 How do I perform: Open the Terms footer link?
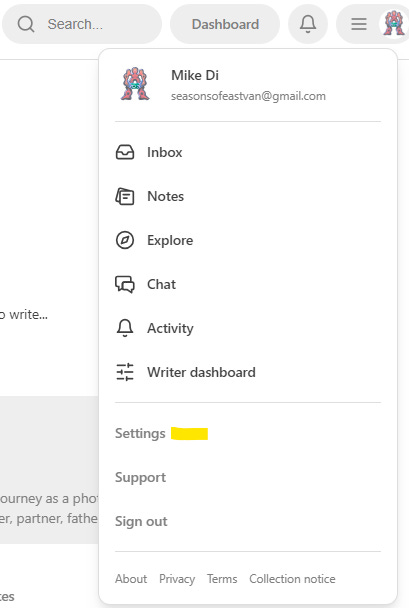tap(222, 579)
